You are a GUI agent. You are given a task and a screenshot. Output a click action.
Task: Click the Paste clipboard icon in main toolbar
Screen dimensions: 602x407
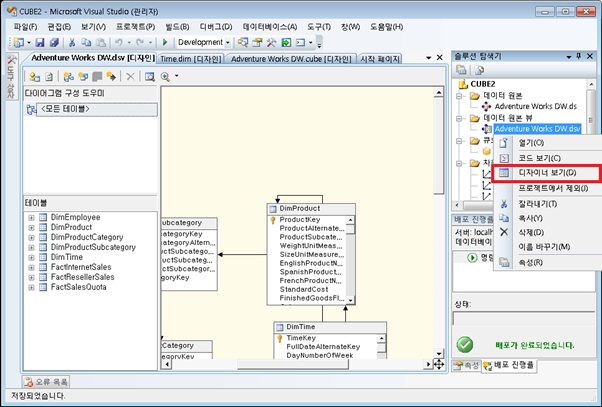pyautogui.click(x=101, y=42)
